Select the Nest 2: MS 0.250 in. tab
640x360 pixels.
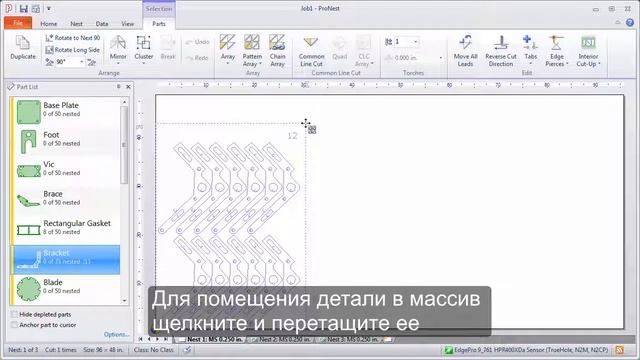(281, 339)
